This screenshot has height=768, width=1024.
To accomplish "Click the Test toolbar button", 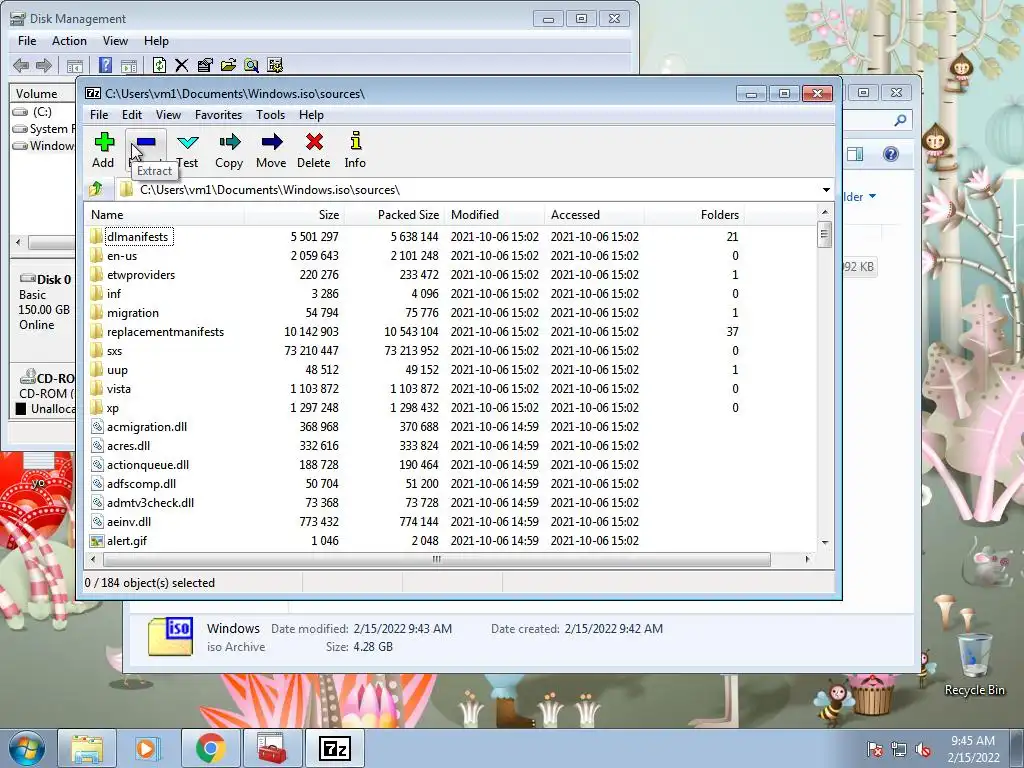I will pyautogui.click(x=187, y=150).
